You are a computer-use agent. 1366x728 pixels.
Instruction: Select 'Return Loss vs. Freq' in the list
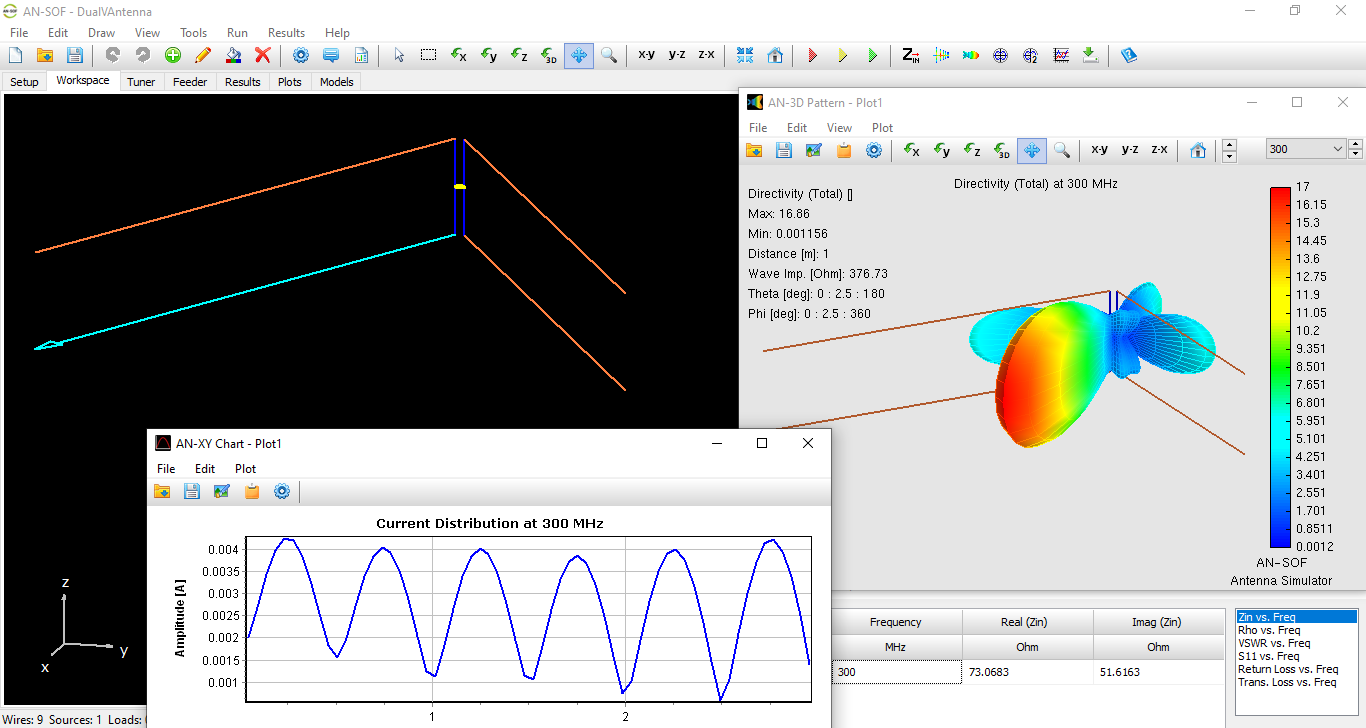point(1288,669)
